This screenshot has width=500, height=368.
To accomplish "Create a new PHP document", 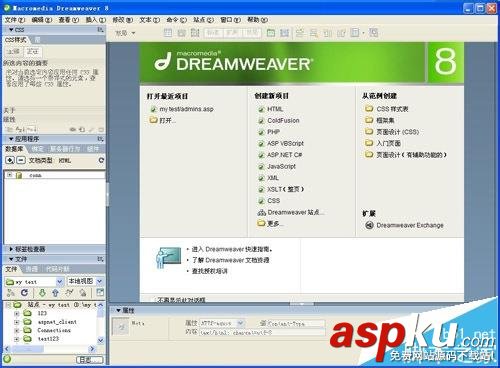I will [x=269, y=132].
